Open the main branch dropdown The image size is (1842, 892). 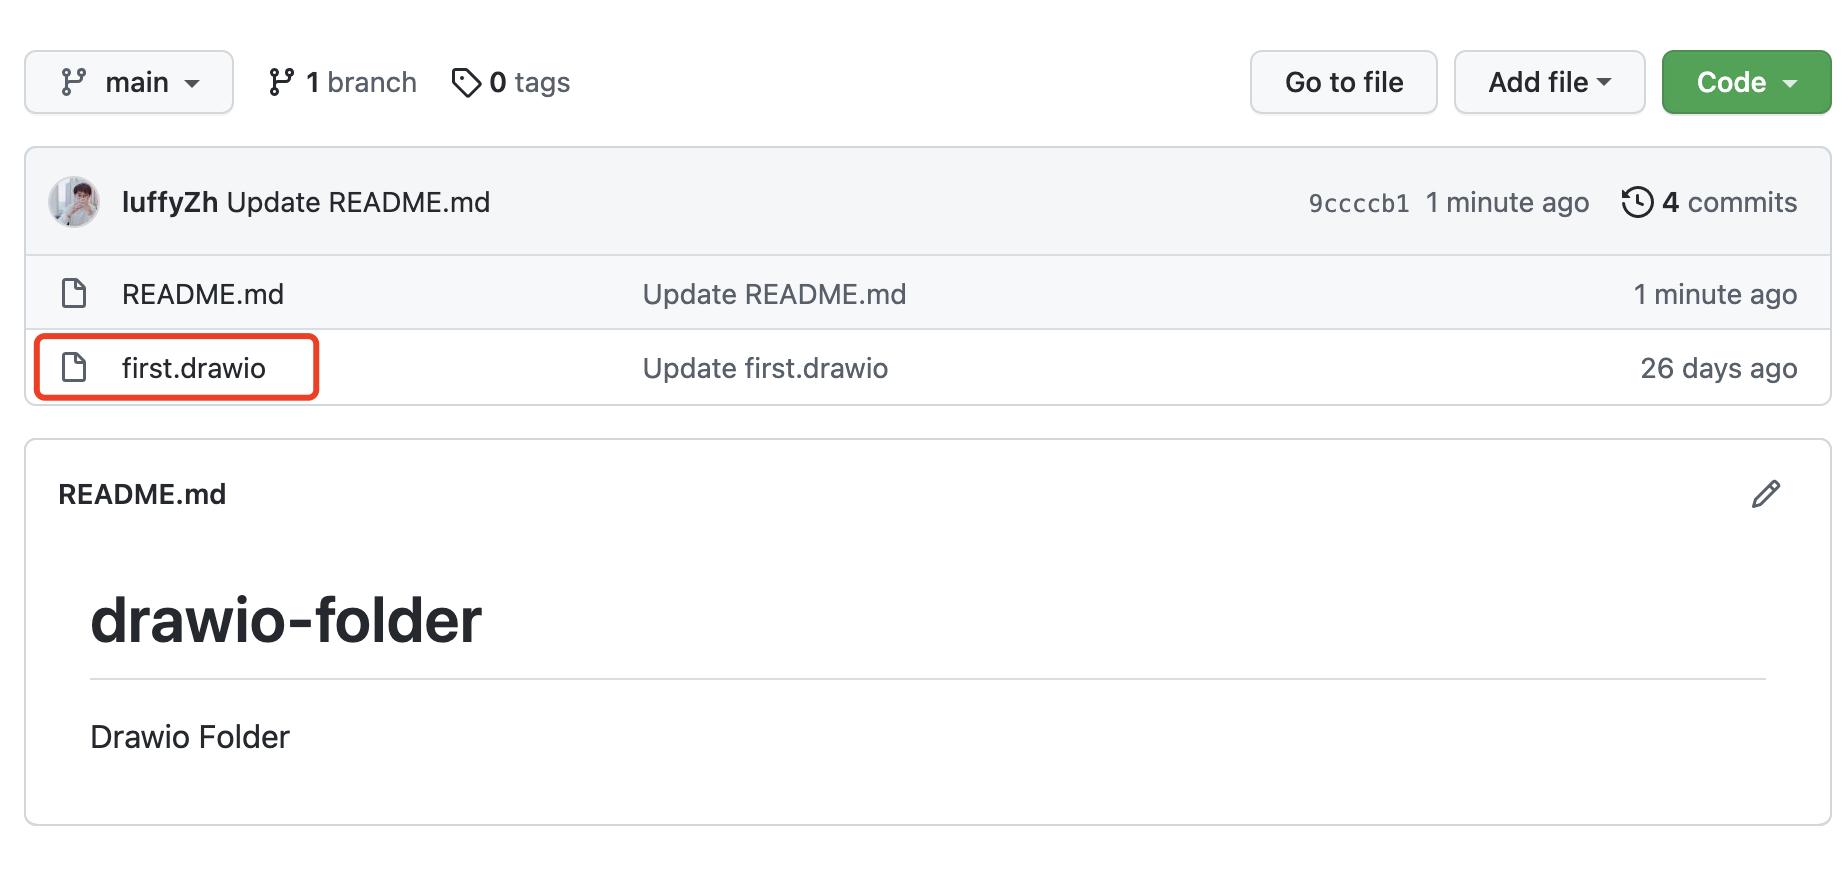click(x=129, y=82)
